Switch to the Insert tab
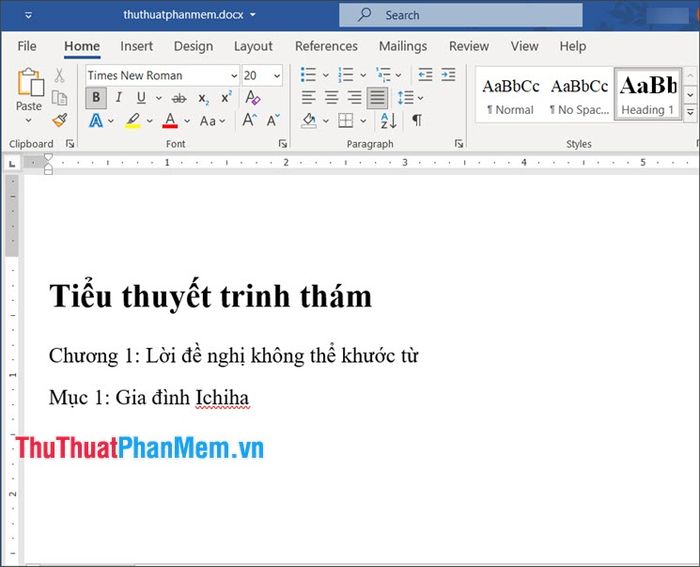 coord(137,46)
